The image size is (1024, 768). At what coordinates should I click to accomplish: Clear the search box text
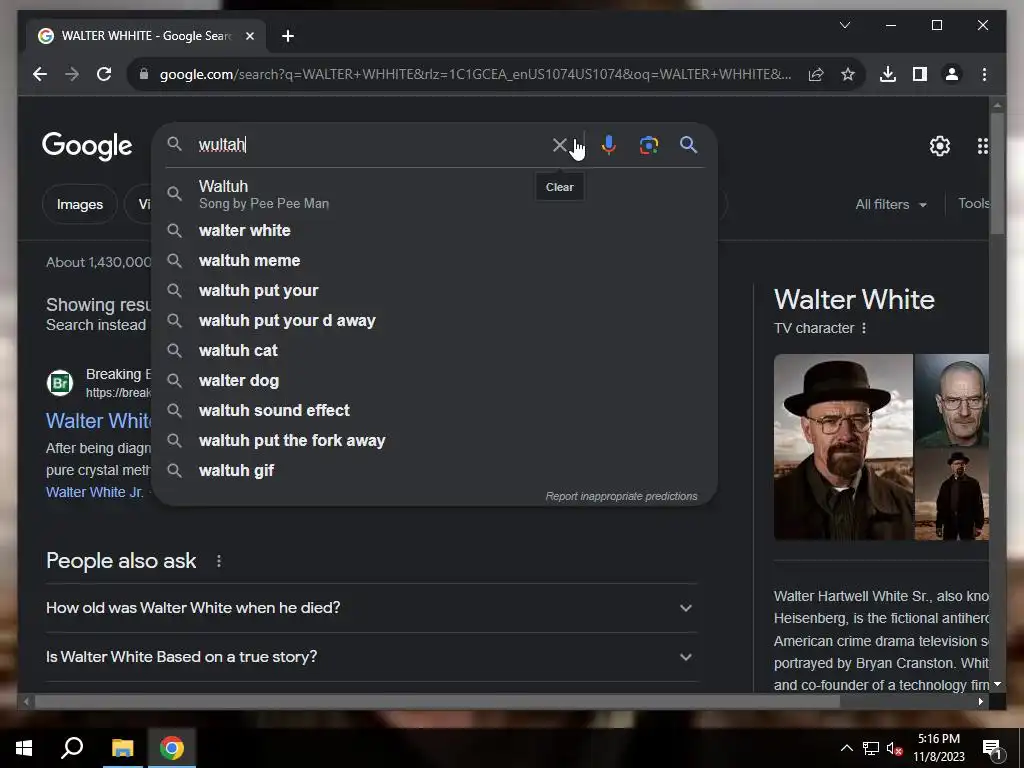[560, 145]
